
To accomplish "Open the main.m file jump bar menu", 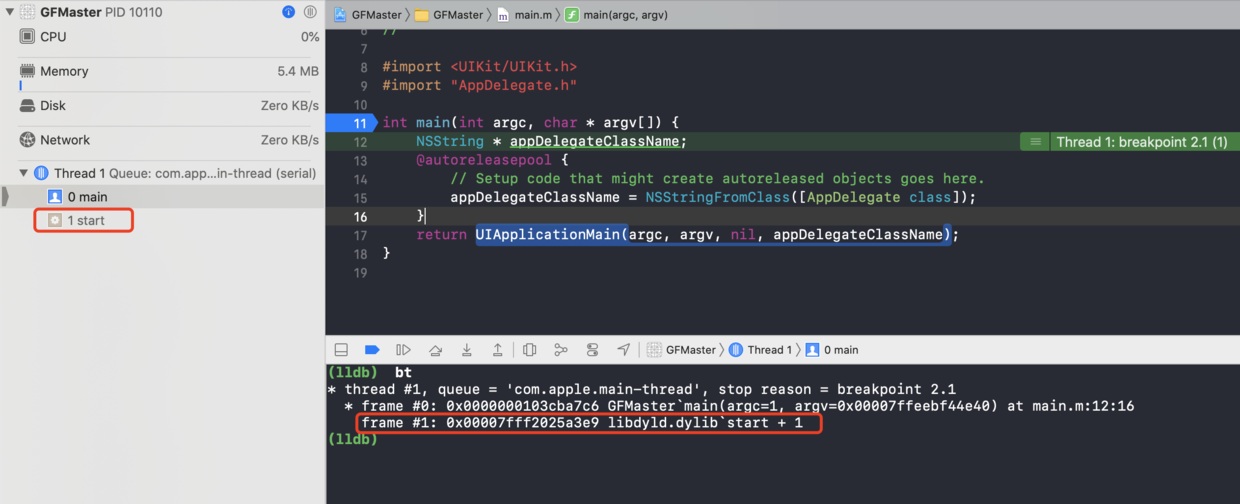I will [526, 15].
